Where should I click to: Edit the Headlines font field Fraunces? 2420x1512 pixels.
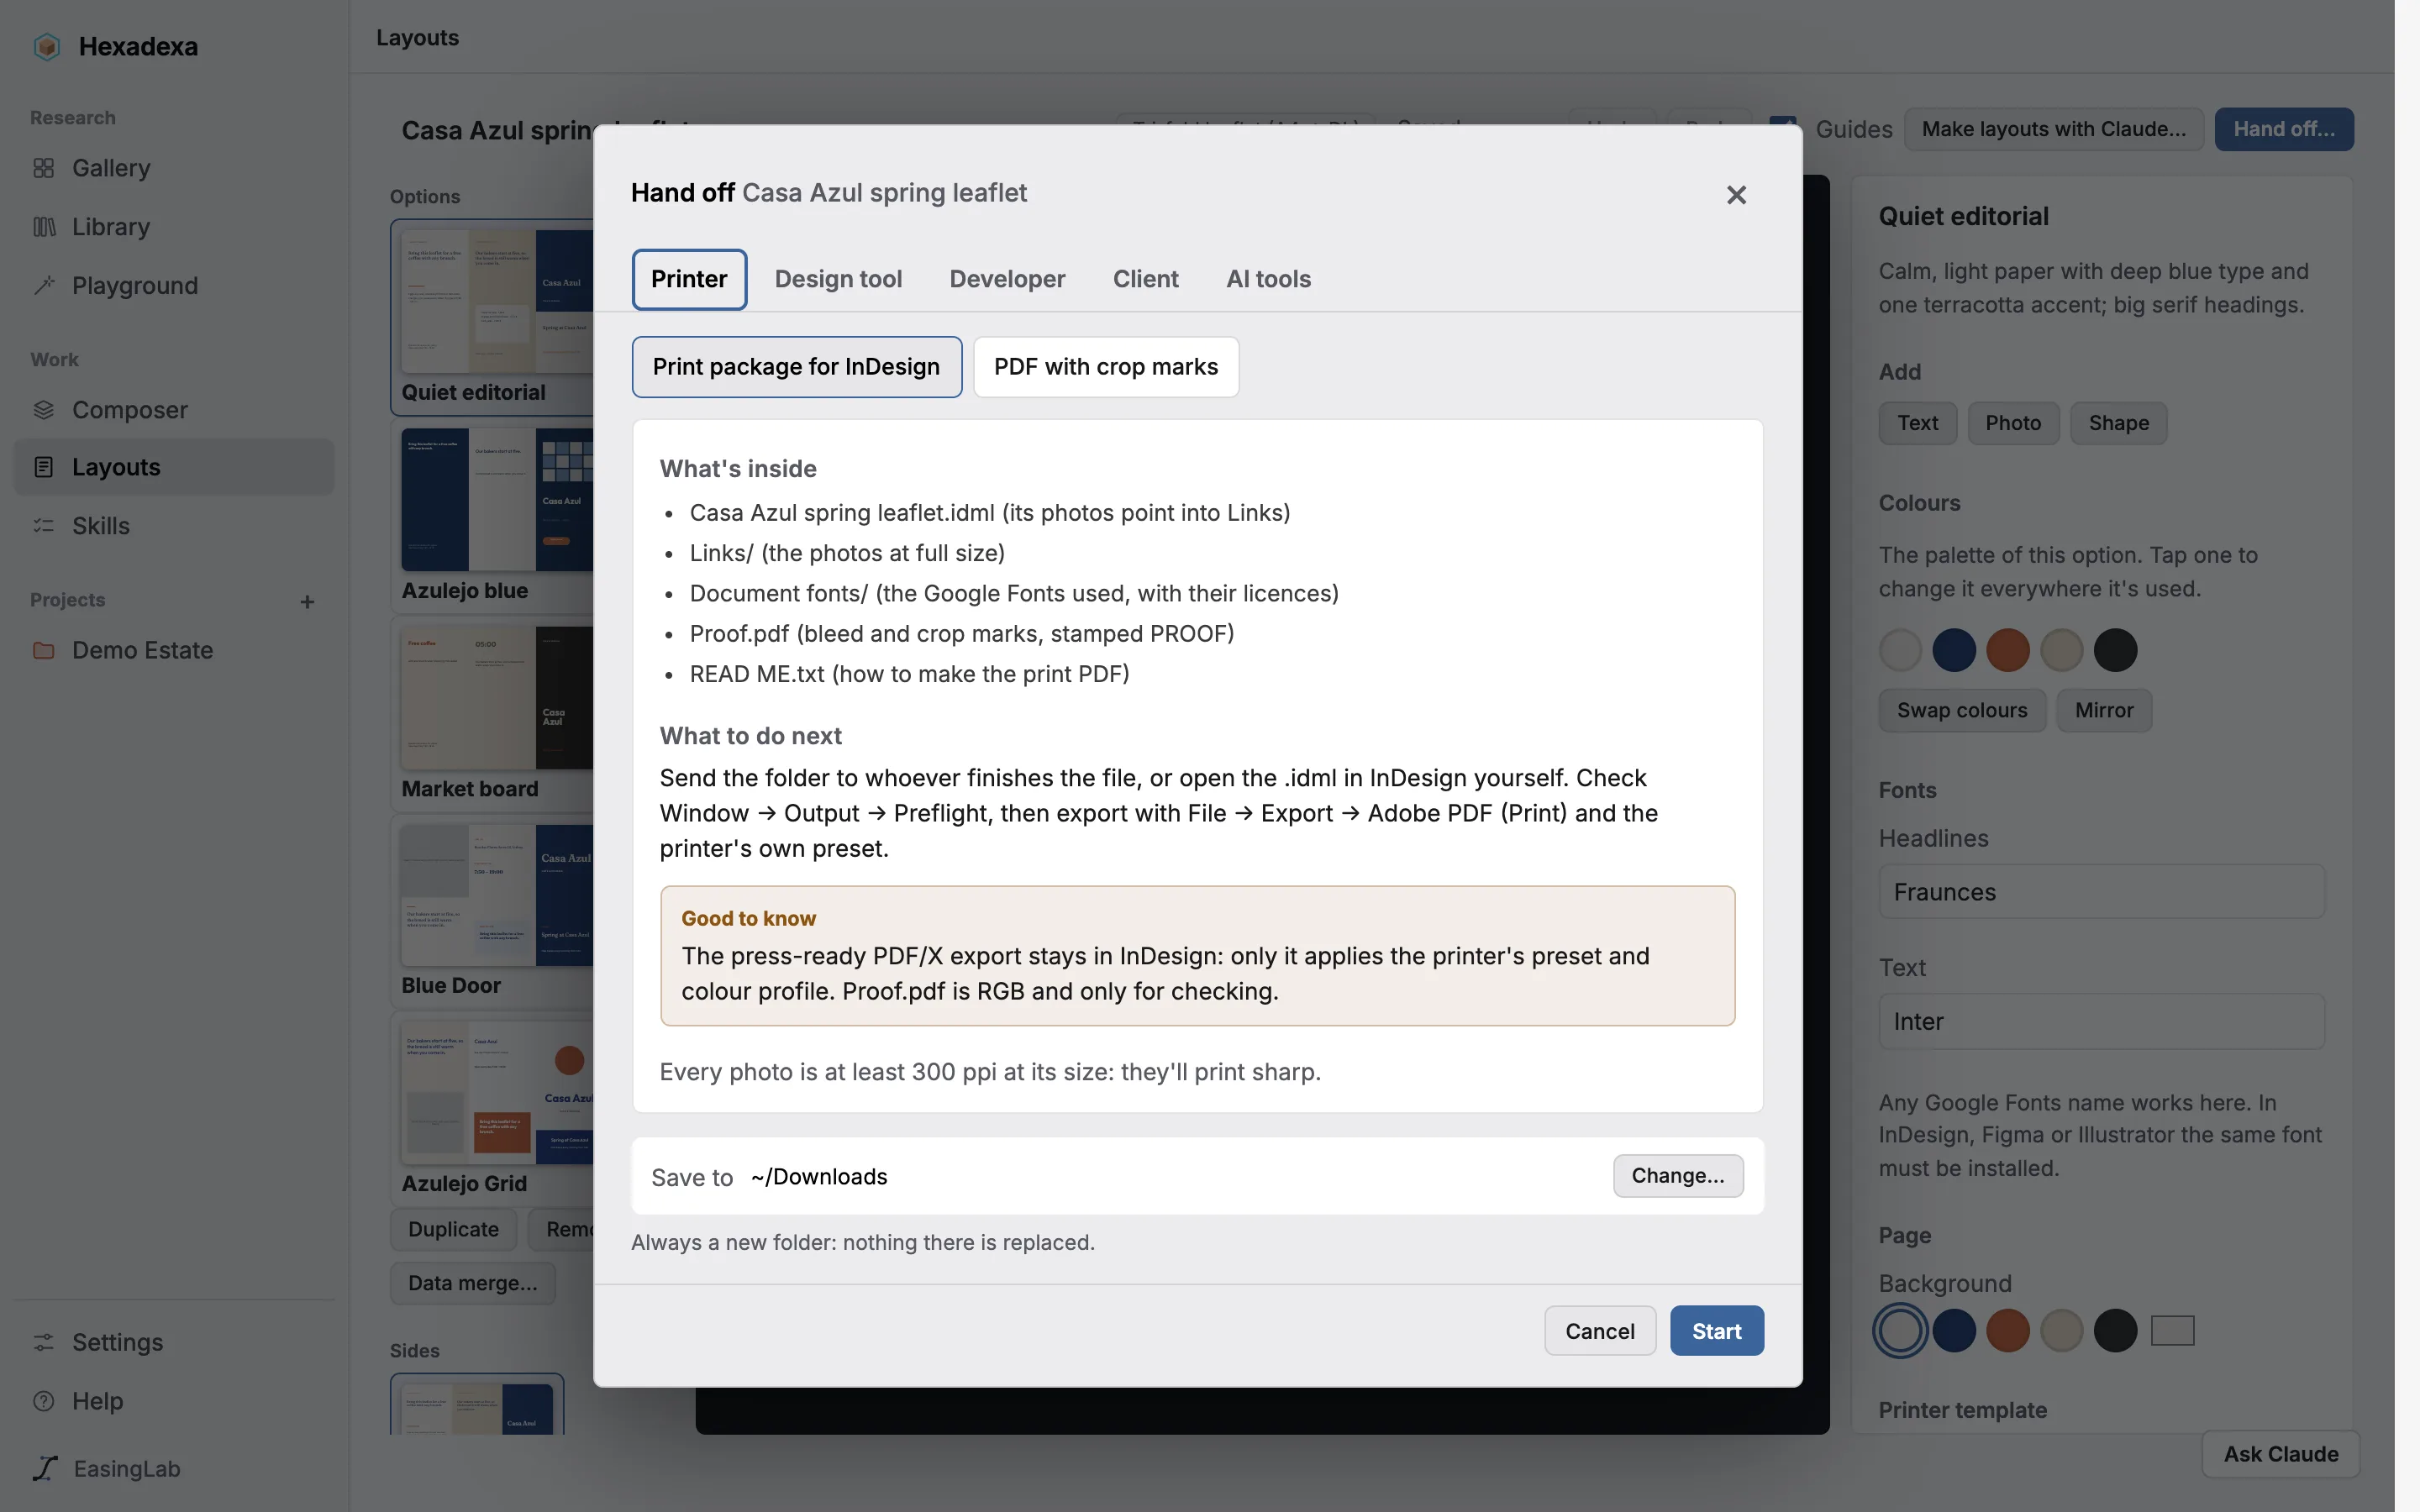(x=2101, y=892)
